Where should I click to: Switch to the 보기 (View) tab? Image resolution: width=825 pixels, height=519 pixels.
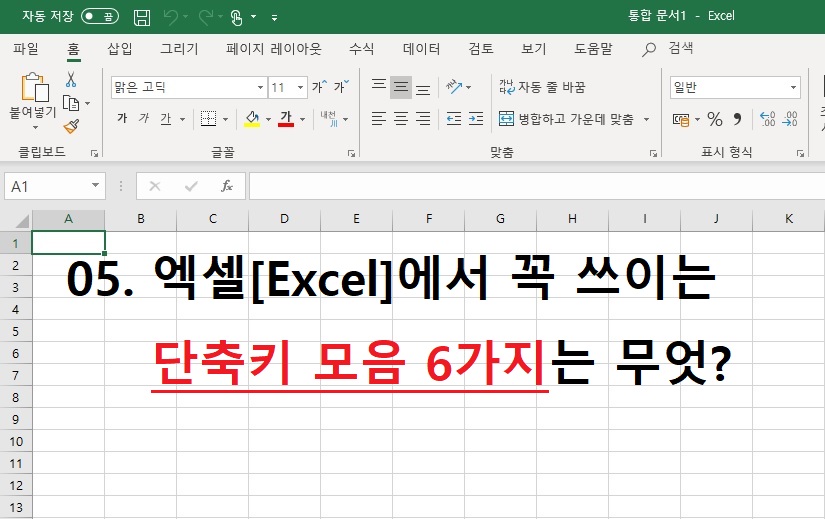click(534, 48)
